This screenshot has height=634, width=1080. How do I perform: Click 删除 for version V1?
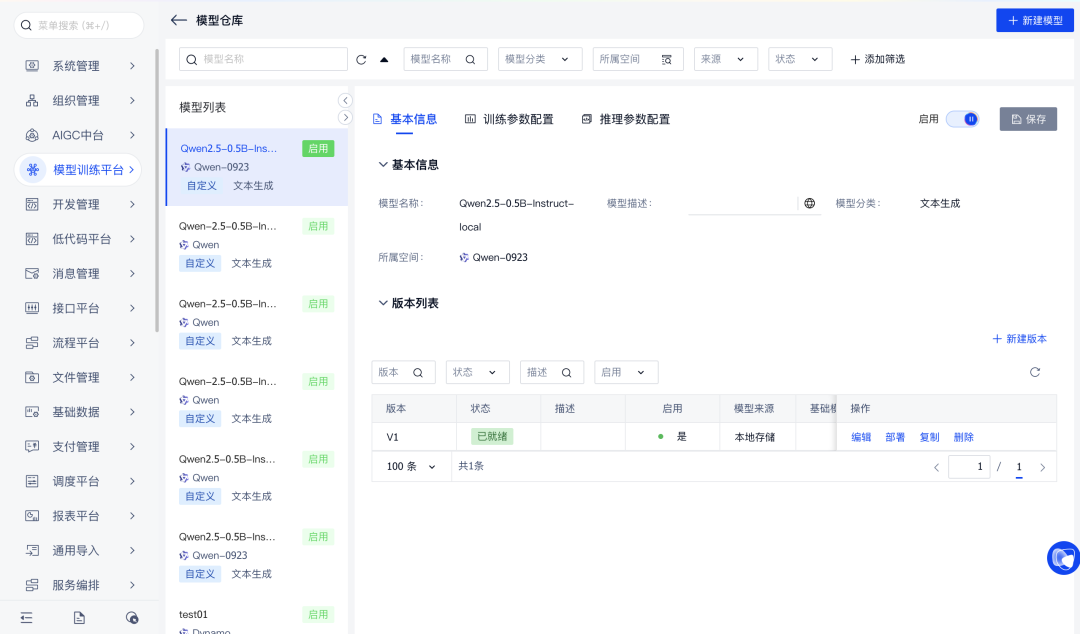963,437
